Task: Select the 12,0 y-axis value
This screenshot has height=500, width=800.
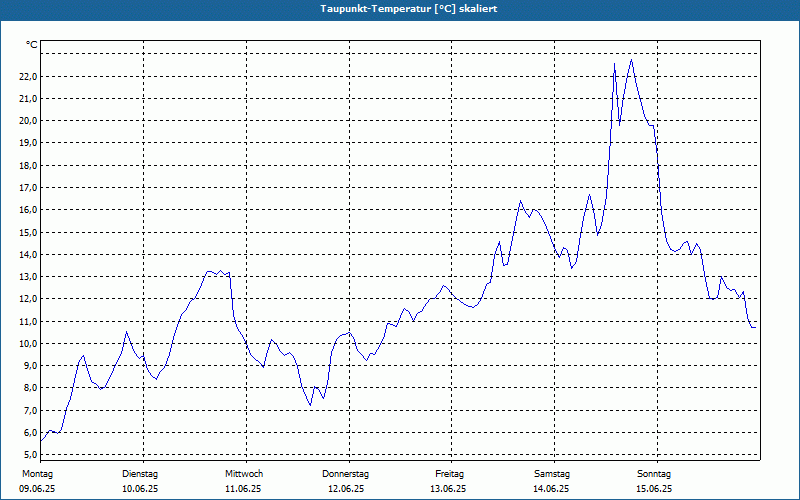Action: (x=29, y=298)
